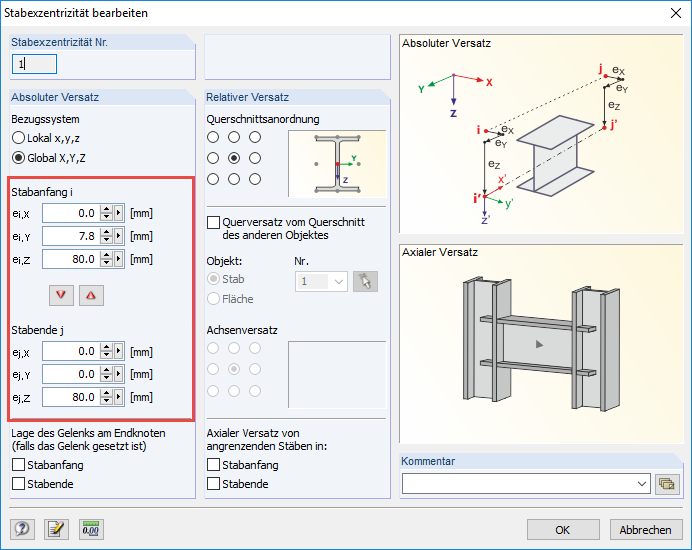
Task: Click OK to confirm eccentricity
Action: [x=563, y=530]
